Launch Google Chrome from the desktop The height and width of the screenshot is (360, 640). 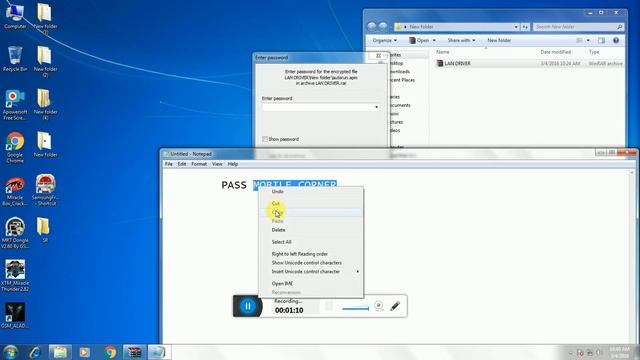click(x=15, y=147)
